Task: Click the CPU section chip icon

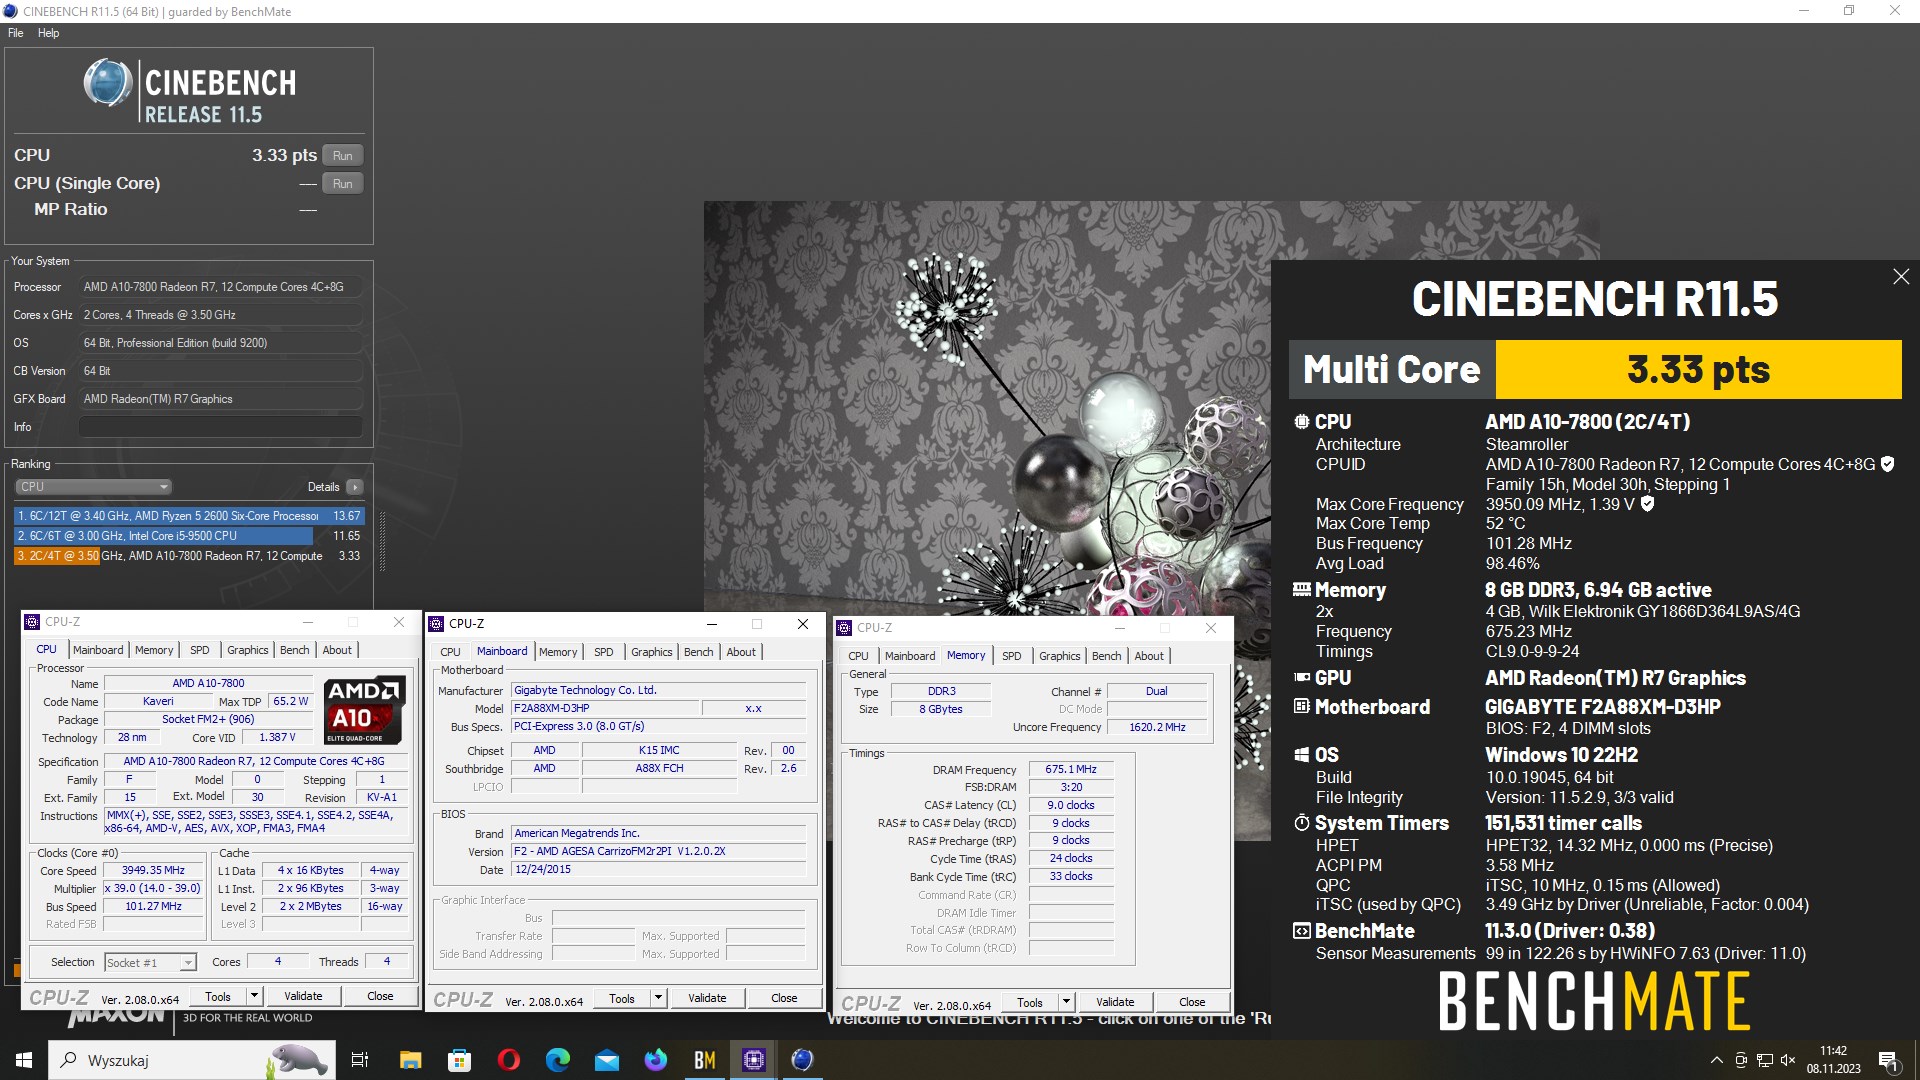Action: [x=1301, y=422]
